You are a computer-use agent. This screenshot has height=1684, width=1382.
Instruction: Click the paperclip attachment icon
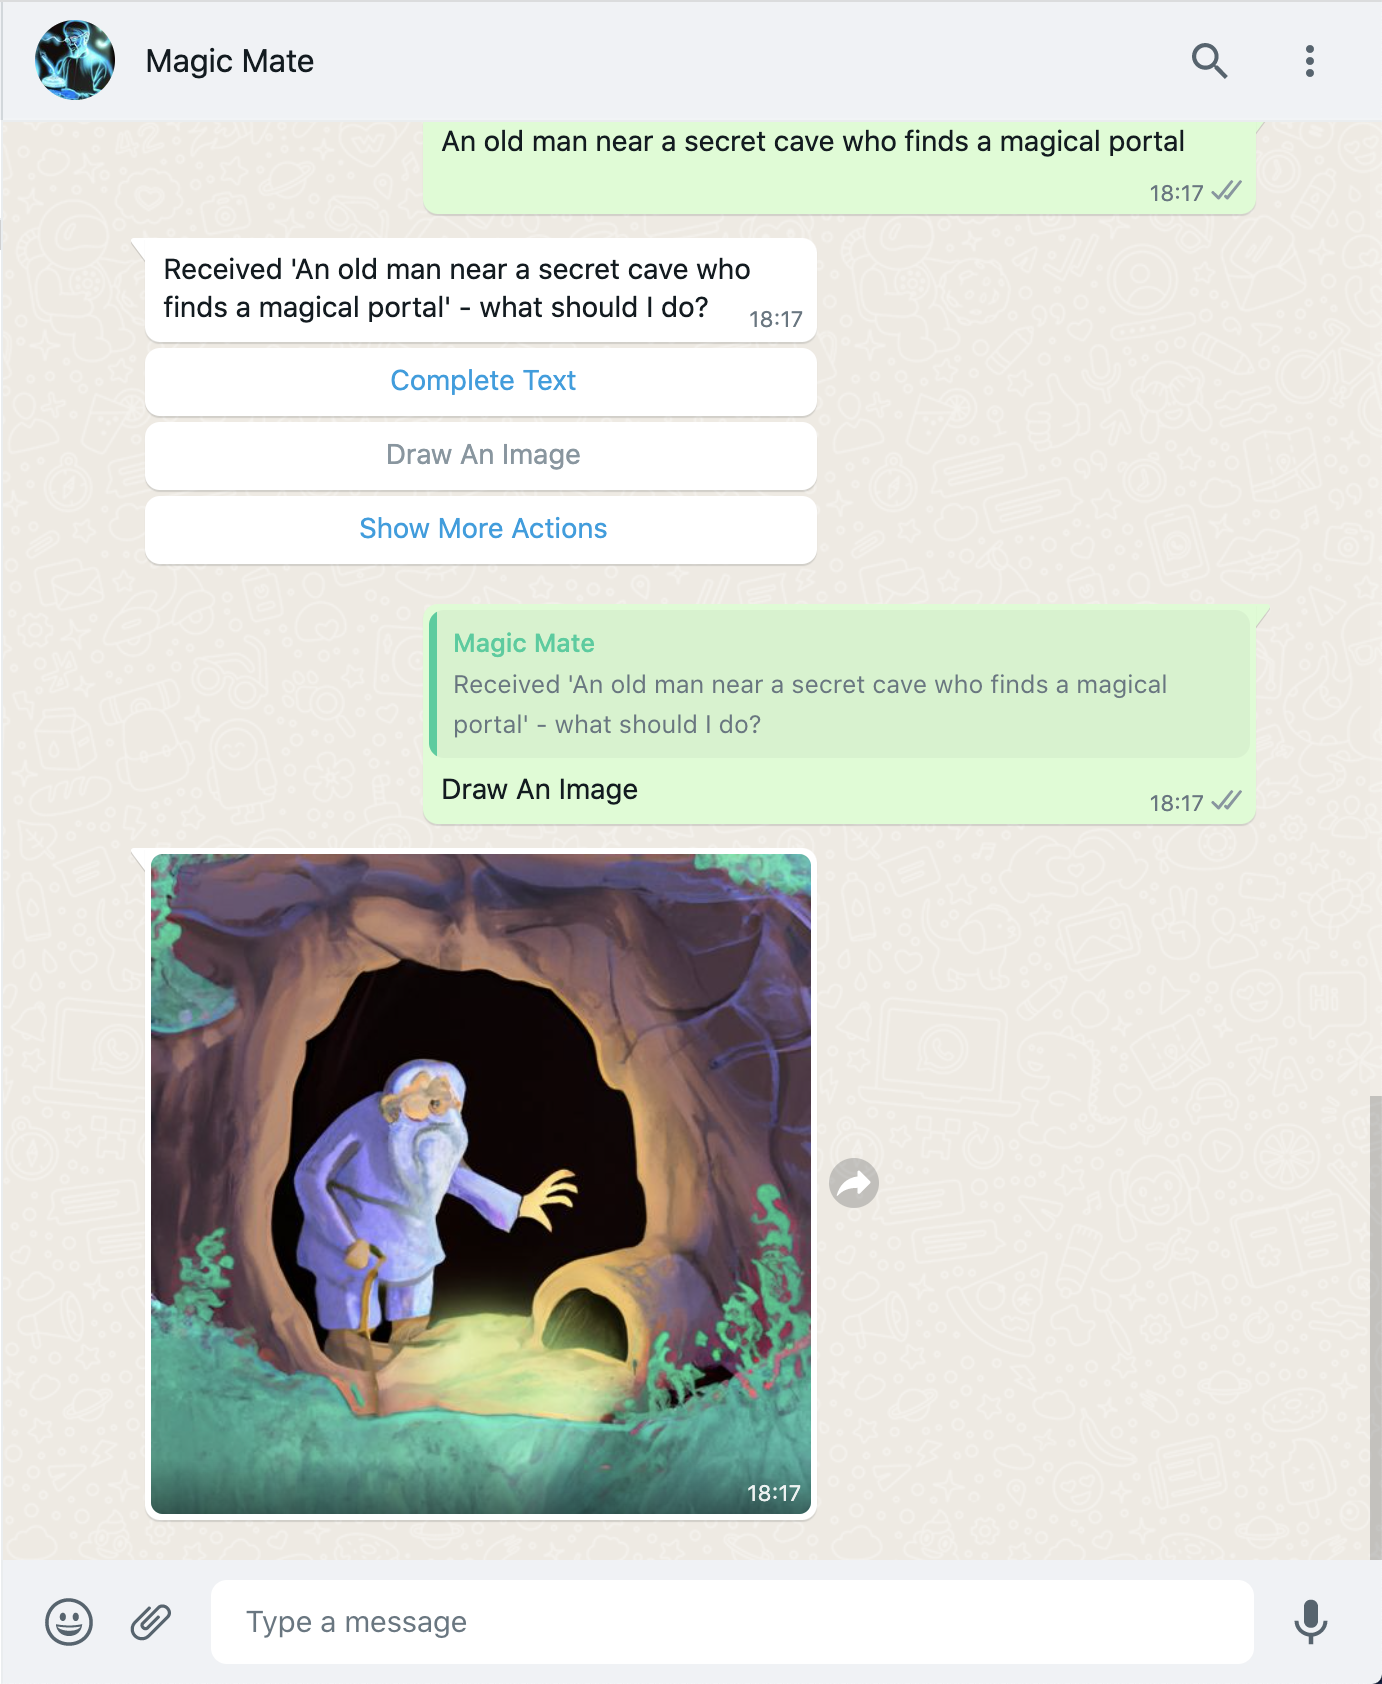(151, 1621)
